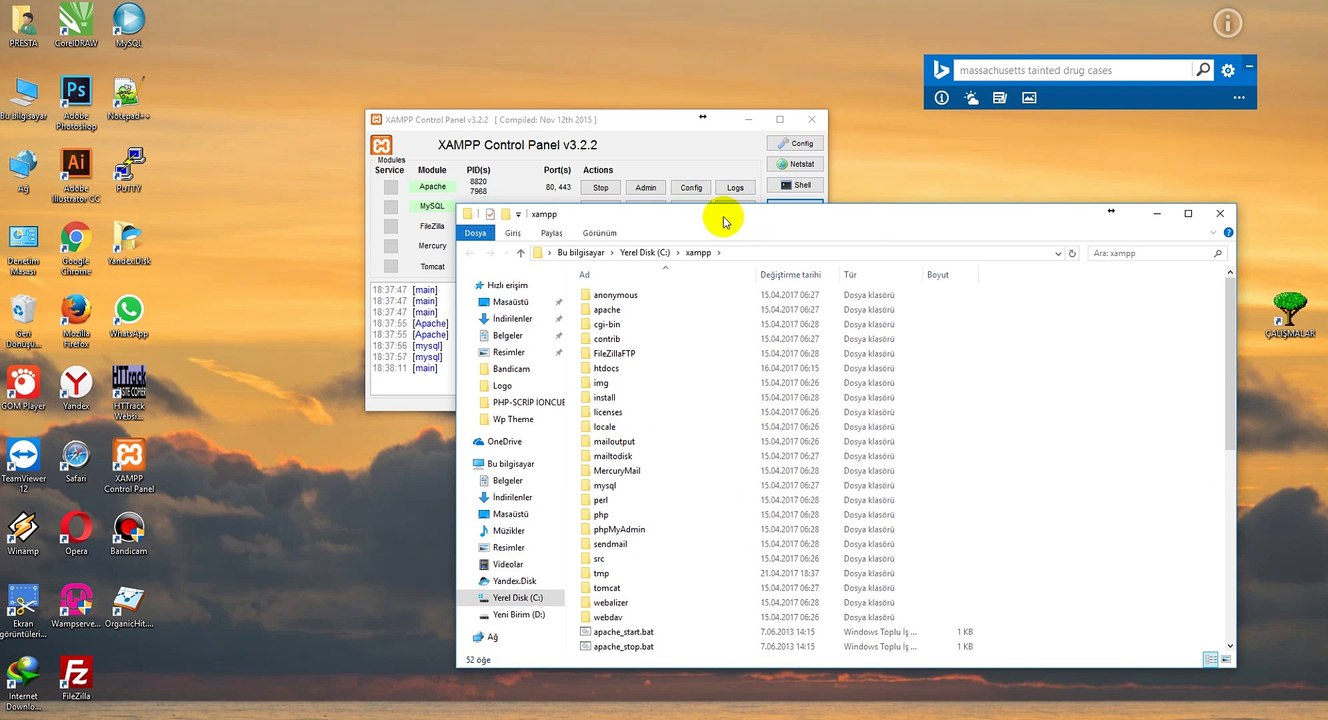Open the Bing bar news icon
This screenshot has width=1328, height=720.
(1000, 98)
